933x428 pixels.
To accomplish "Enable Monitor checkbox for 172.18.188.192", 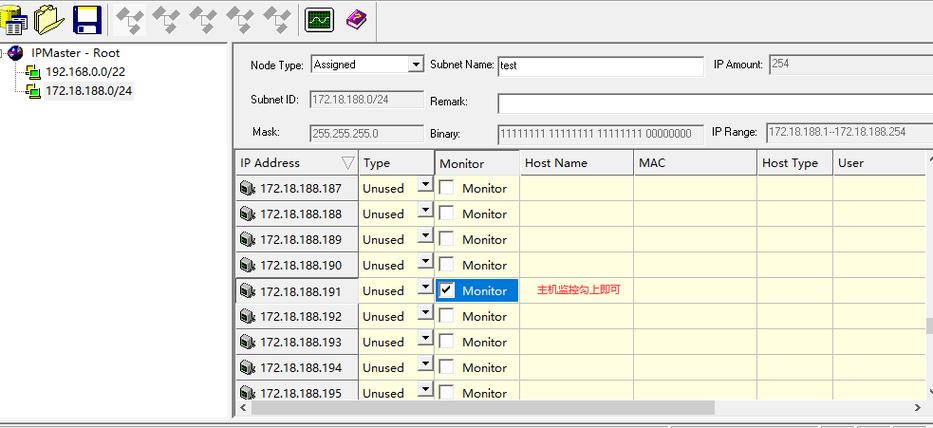I will (446, 316).
